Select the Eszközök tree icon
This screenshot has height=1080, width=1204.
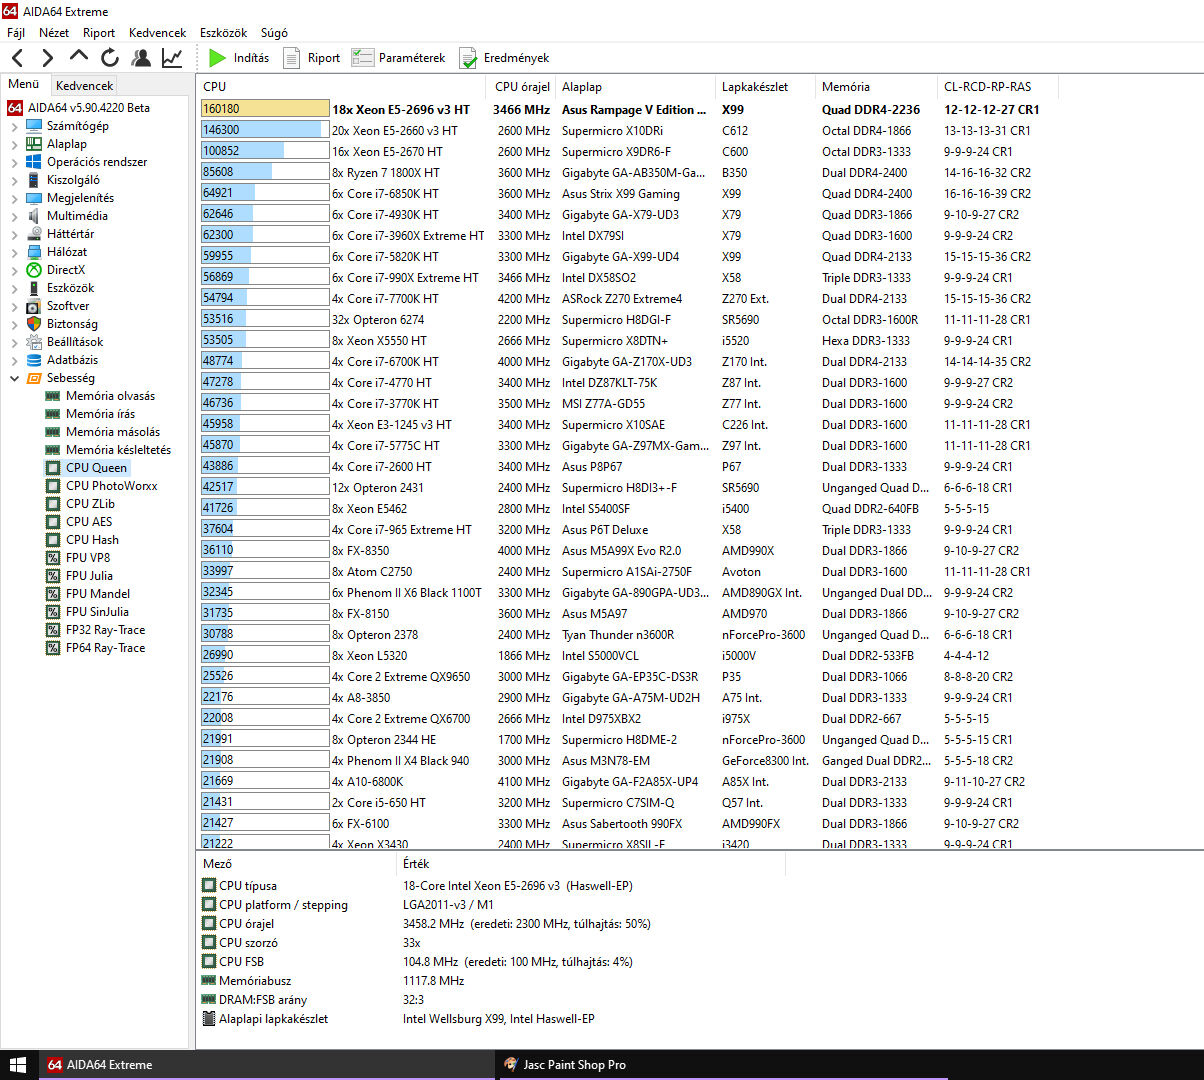[34, 288]
